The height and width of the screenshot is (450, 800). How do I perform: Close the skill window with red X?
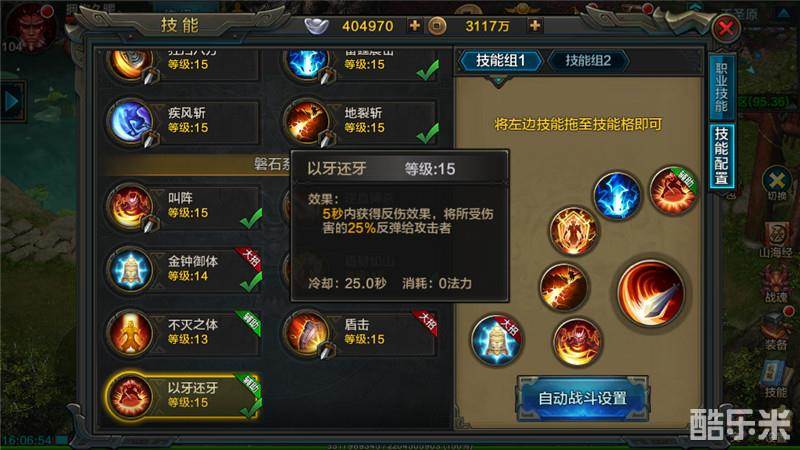726,28
